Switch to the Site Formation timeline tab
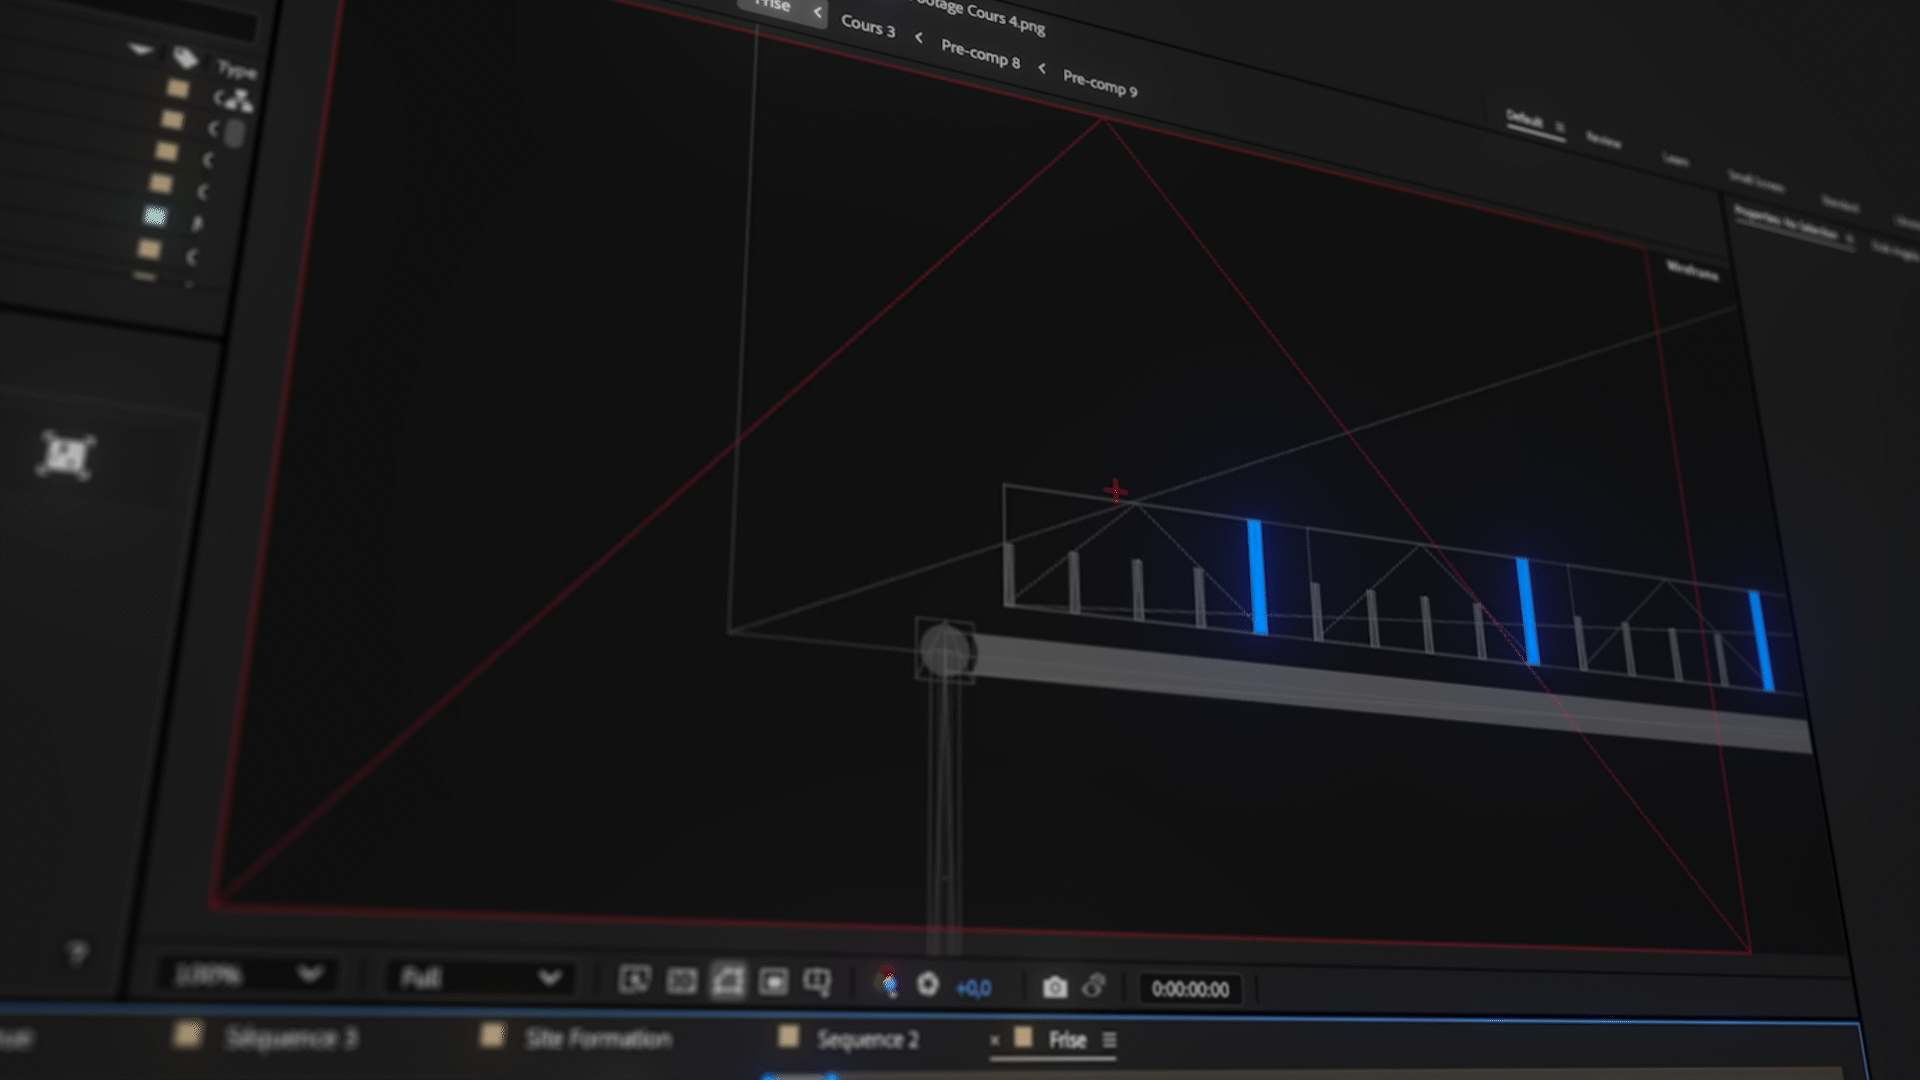 point(597,1038)
